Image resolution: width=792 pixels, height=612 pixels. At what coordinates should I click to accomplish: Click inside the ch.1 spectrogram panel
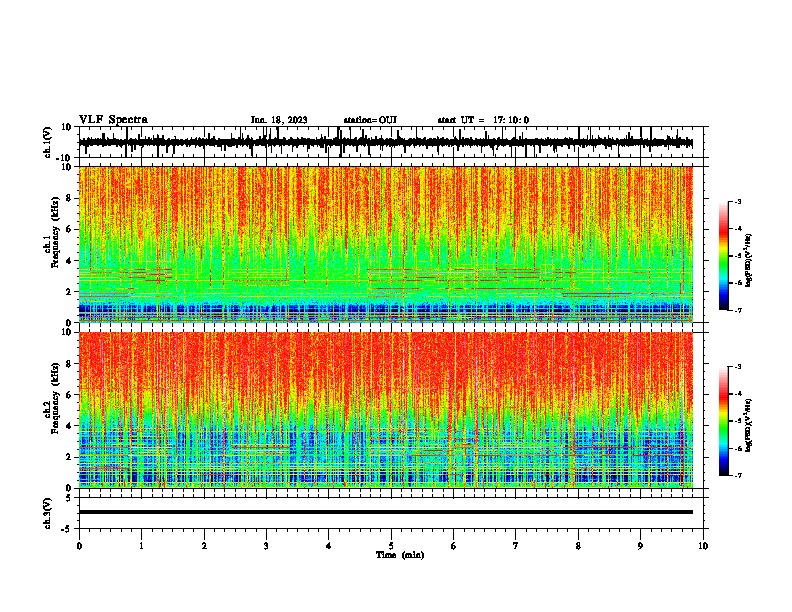coord(386,244)
